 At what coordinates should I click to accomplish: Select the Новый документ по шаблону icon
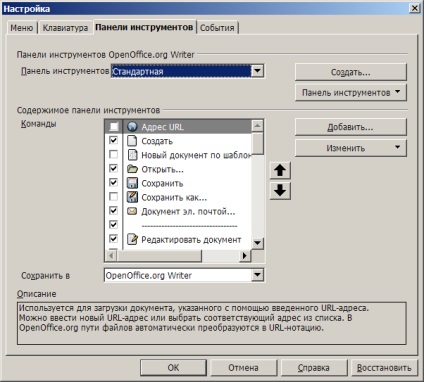pos(133,155)
